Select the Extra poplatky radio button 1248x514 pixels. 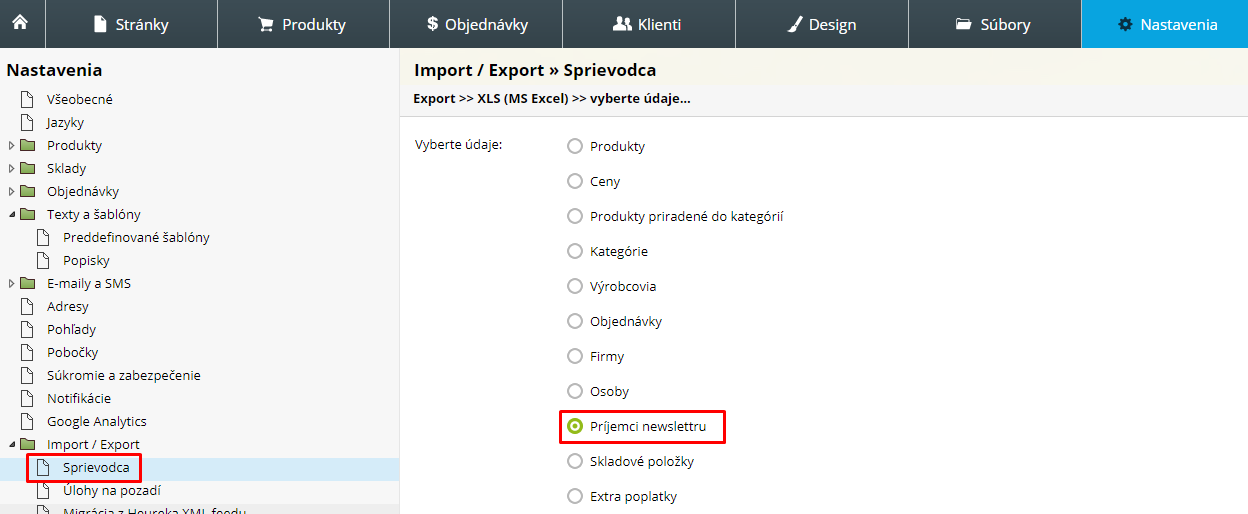coord(575,496)
